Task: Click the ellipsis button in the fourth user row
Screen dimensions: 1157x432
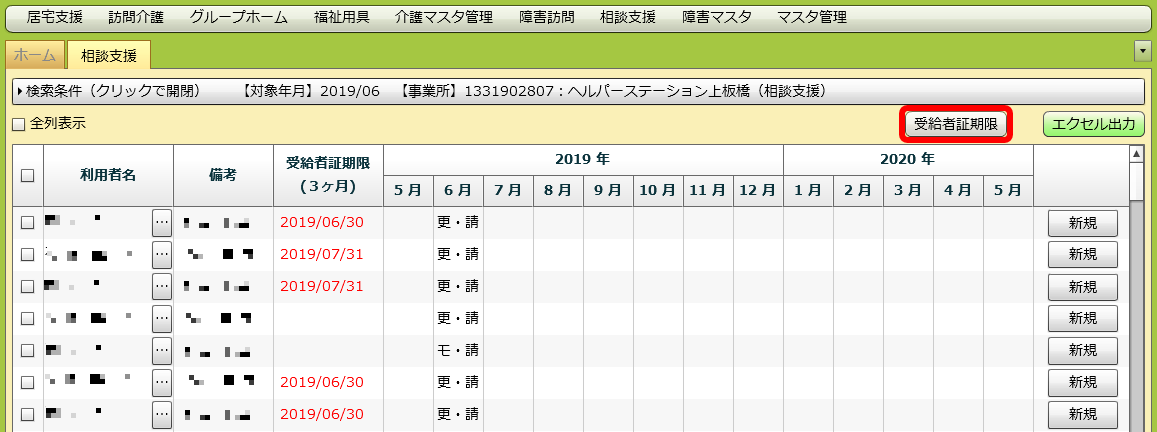Action: (162, 319)
